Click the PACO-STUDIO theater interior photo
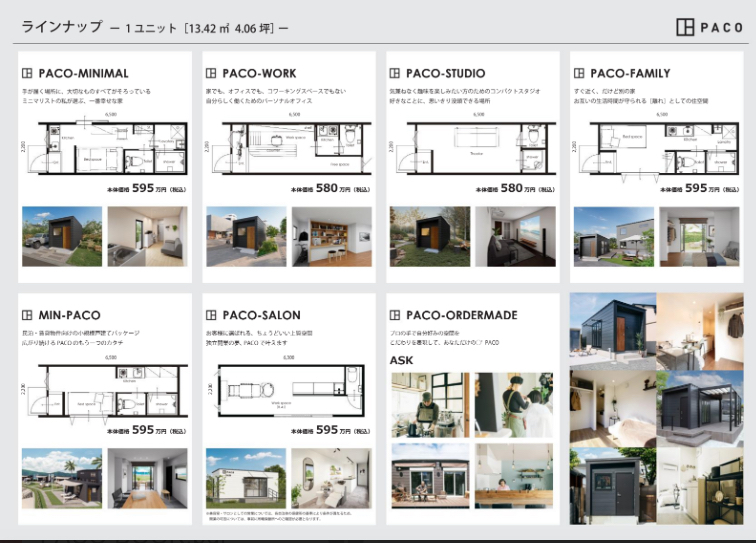This screenshot has width=756, height=543. (x=515, y=237)
